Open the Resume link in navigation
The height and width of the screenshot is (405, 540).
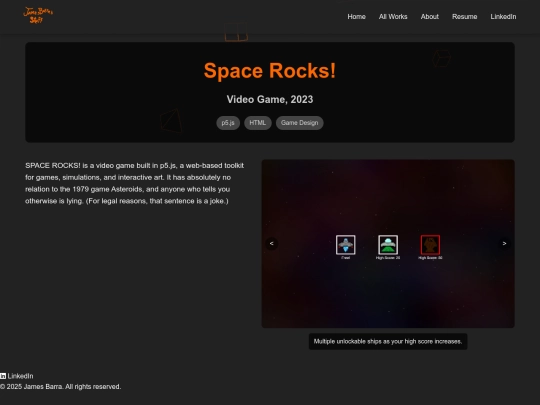(x=465, y=17)
